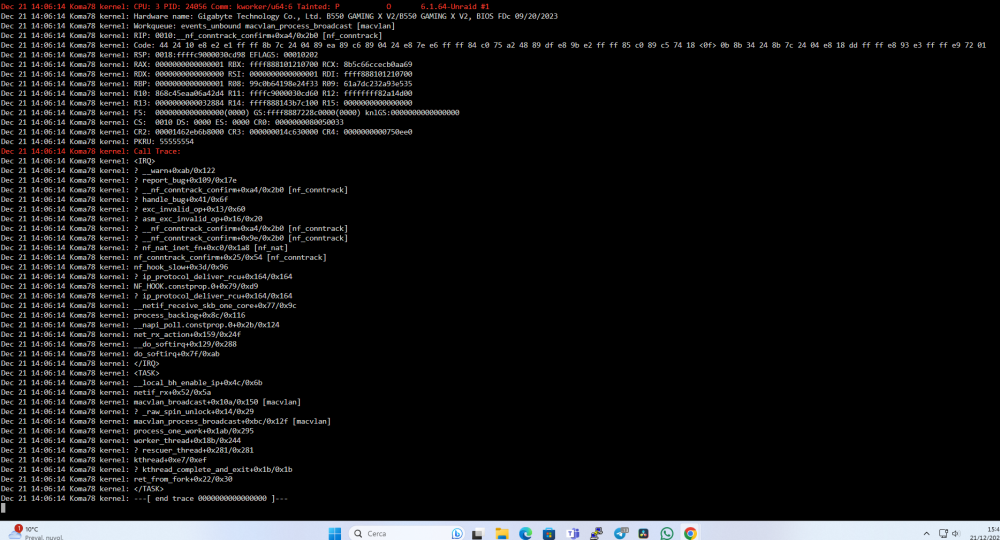Expand the hidden system tray icons chevron
The height and width of the screenshot is (540, 1000).
click(x=926, y=534)
